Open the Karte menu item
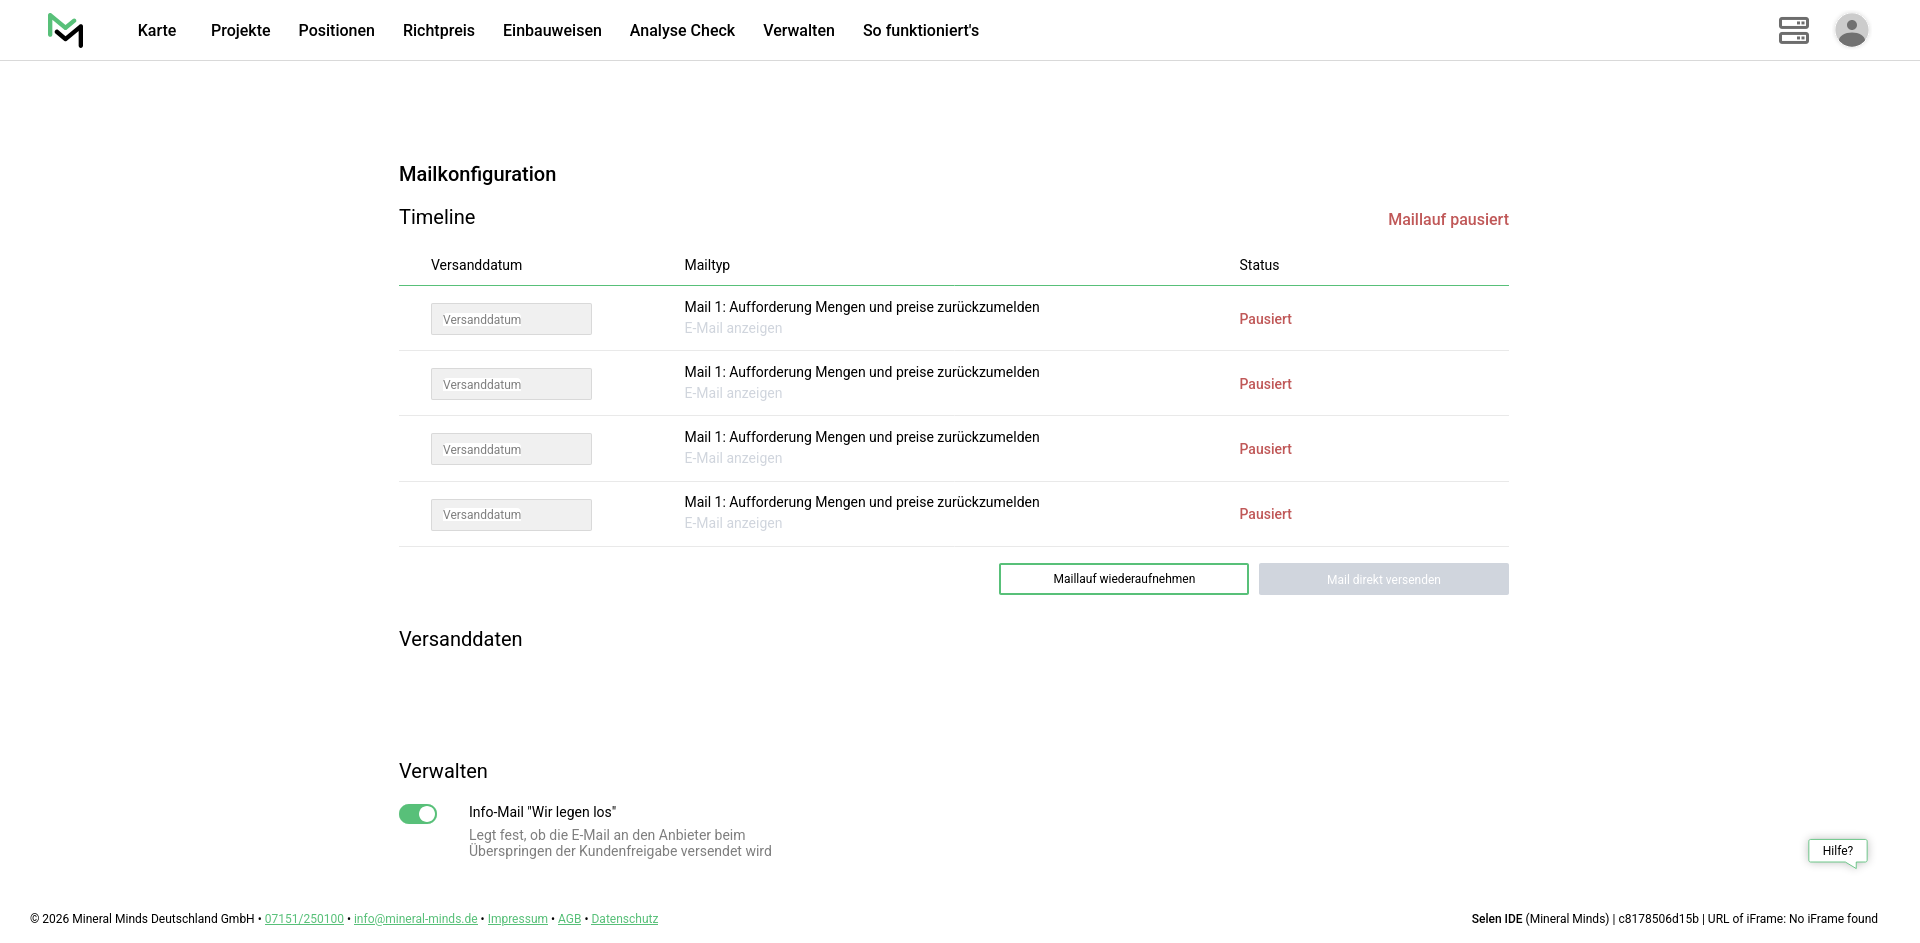The width and height of the screenshot is (1920, 943). (x=157, y=30)
